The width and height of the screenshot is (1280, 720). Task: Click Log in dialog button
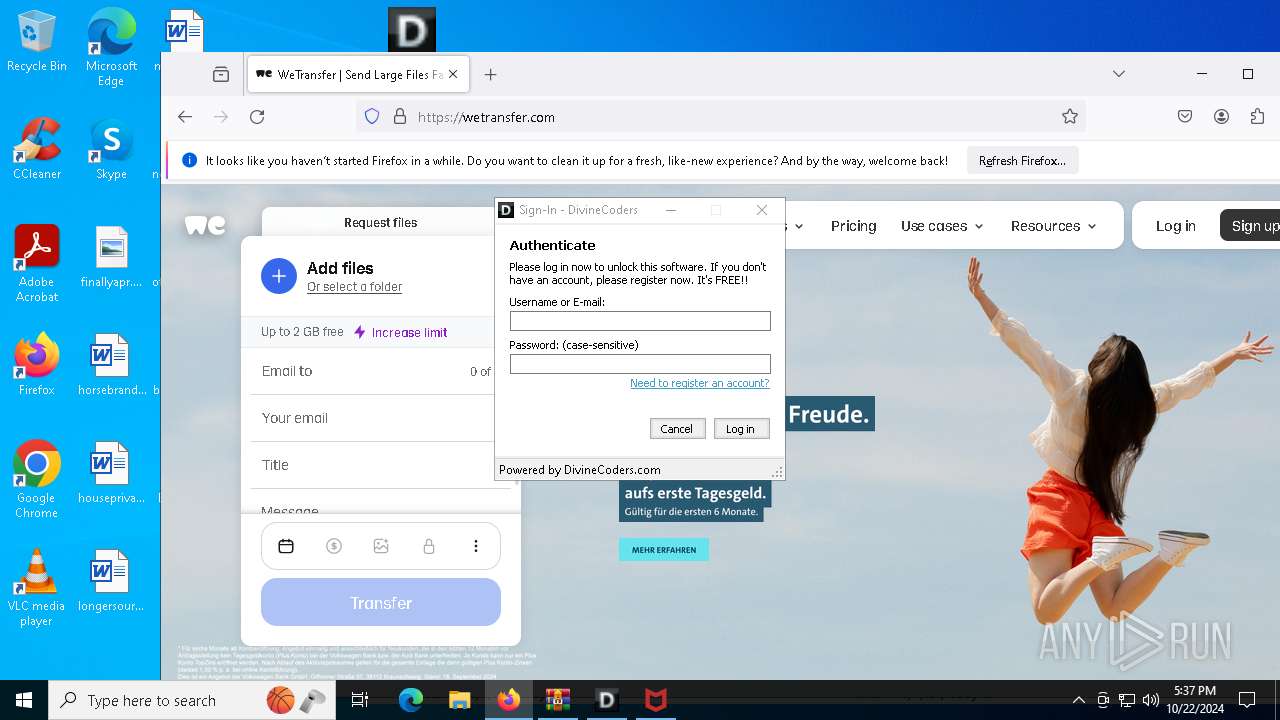(741, 428)
